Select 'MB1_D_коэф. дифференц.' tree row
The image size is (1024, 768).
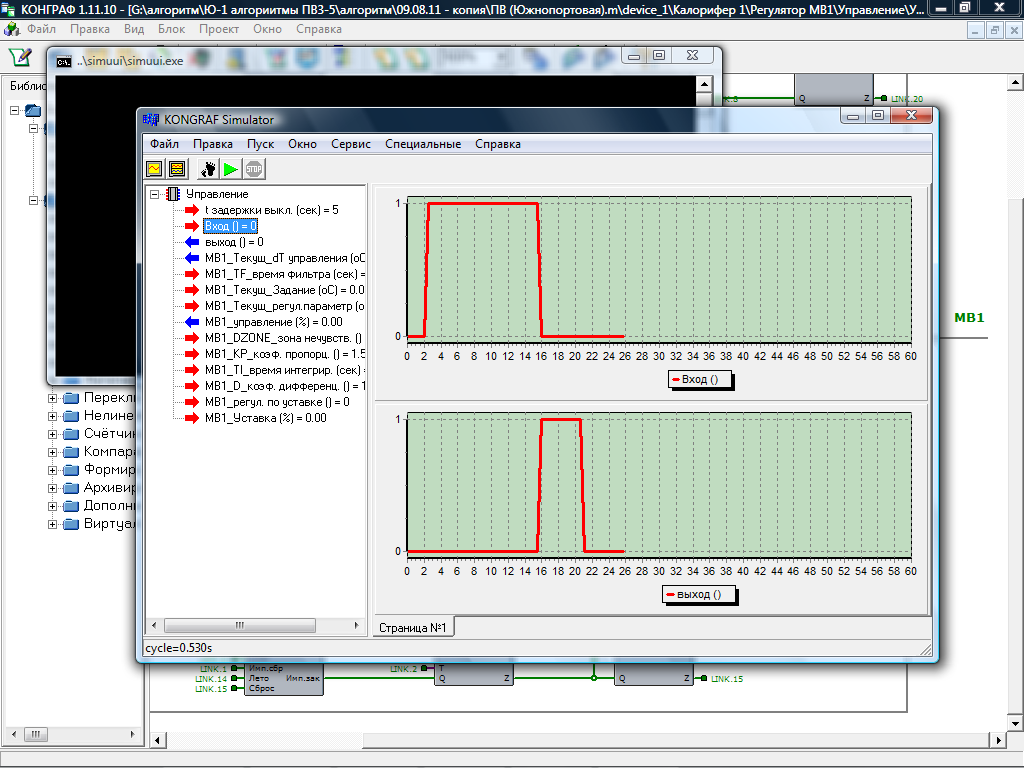[x=285, y=386]
